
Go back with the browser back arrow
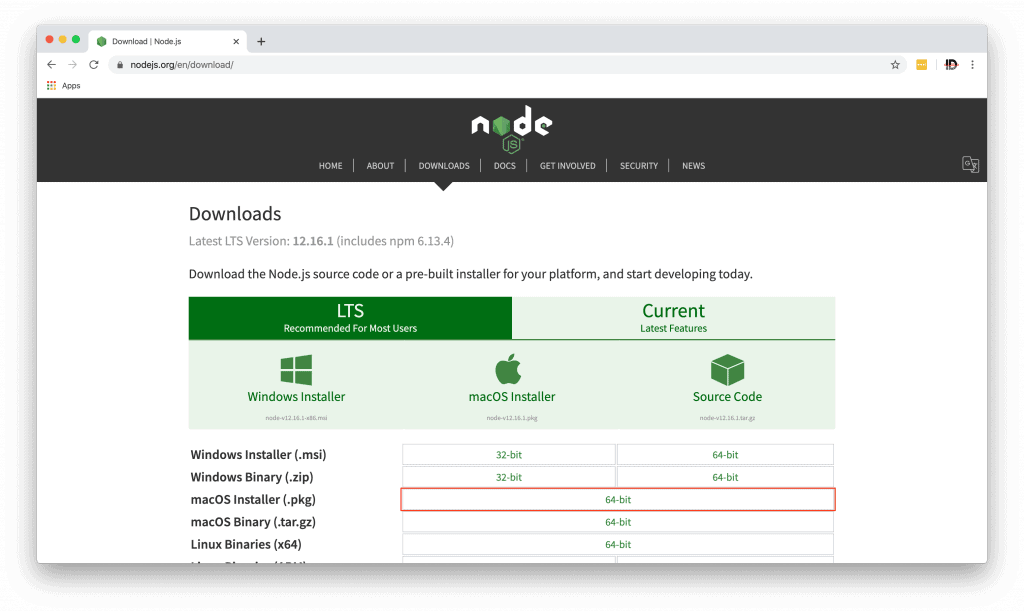pos(52,65)
